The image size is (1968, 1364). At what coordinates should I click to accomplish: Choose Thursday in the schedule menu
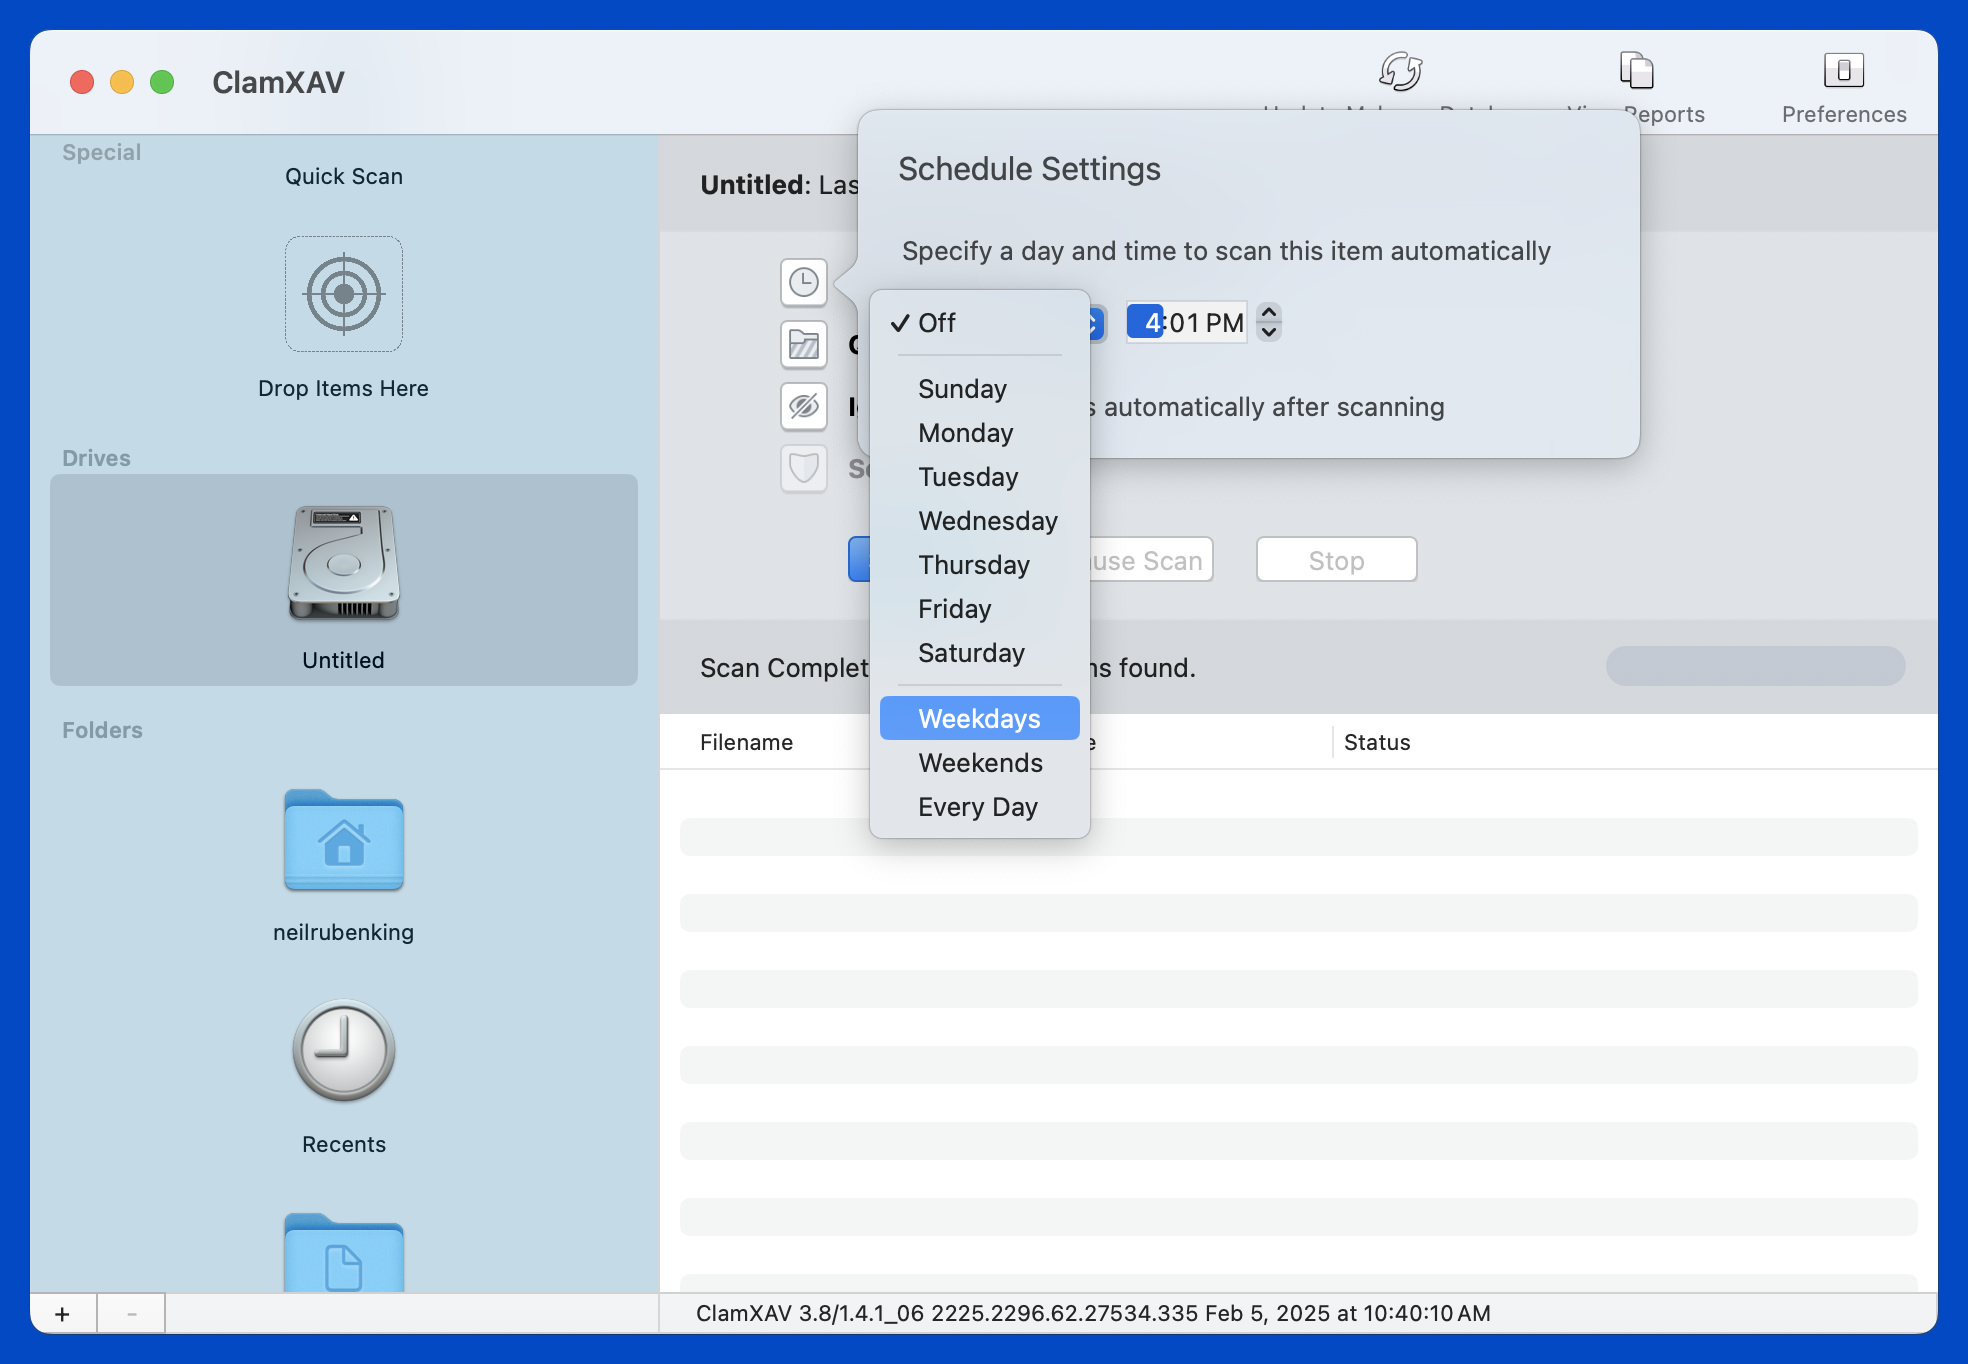980,565
